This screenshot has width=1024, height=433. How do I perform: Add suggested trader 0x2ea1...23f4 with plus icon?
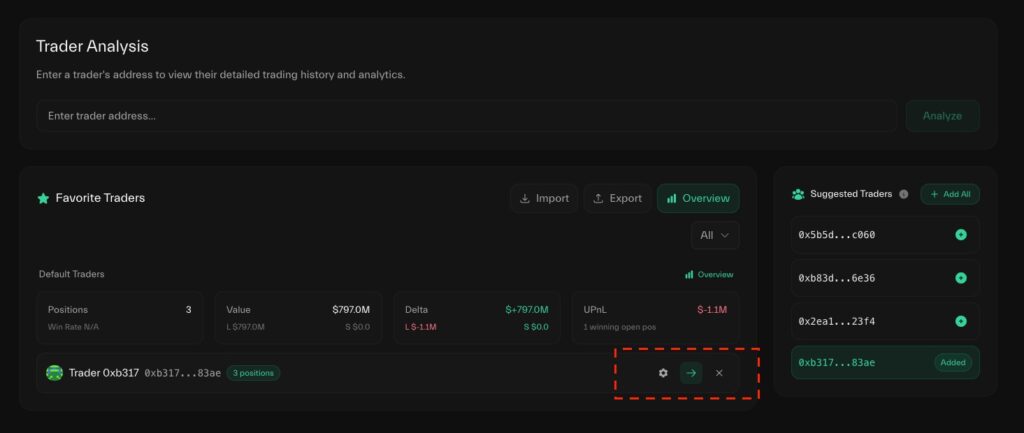[x=961, y=321]
